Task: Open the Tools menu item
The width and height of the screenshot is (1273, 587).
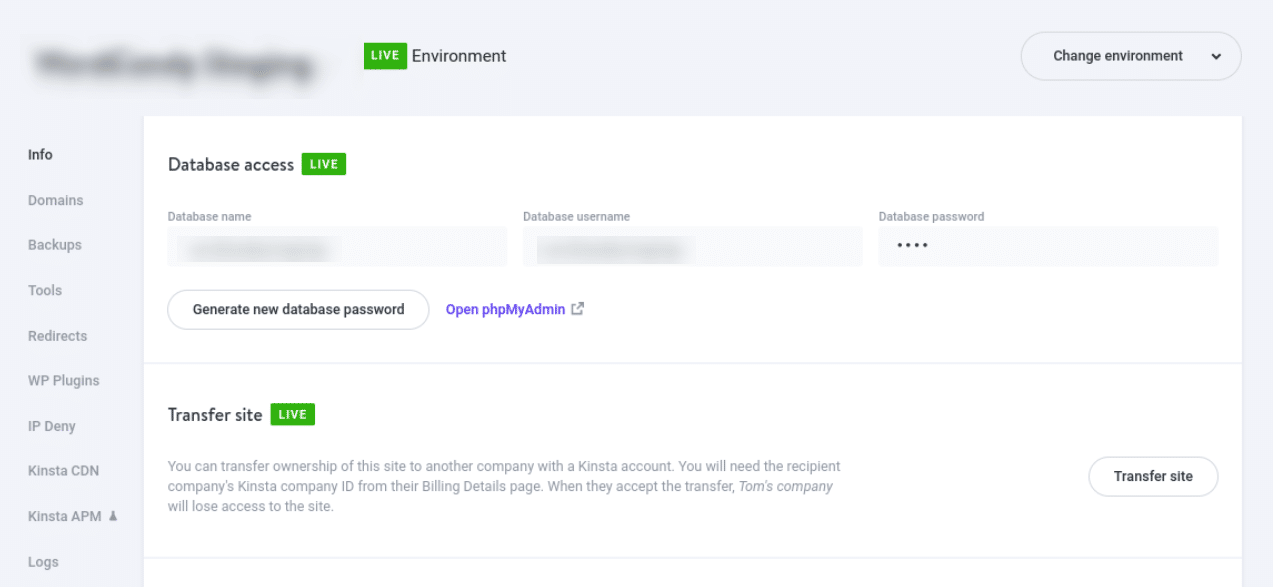Action: click(x=45, y=290)
